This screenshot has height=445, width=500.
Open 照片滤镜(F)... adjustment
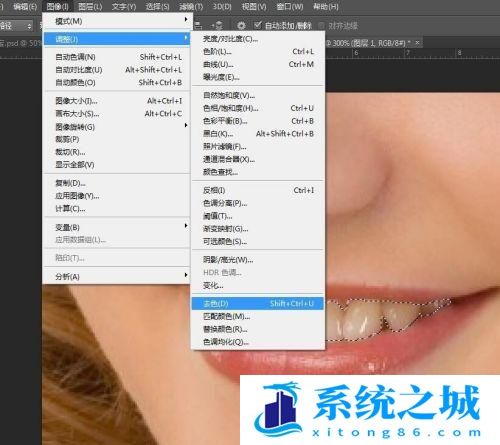(x=258, y=146)
